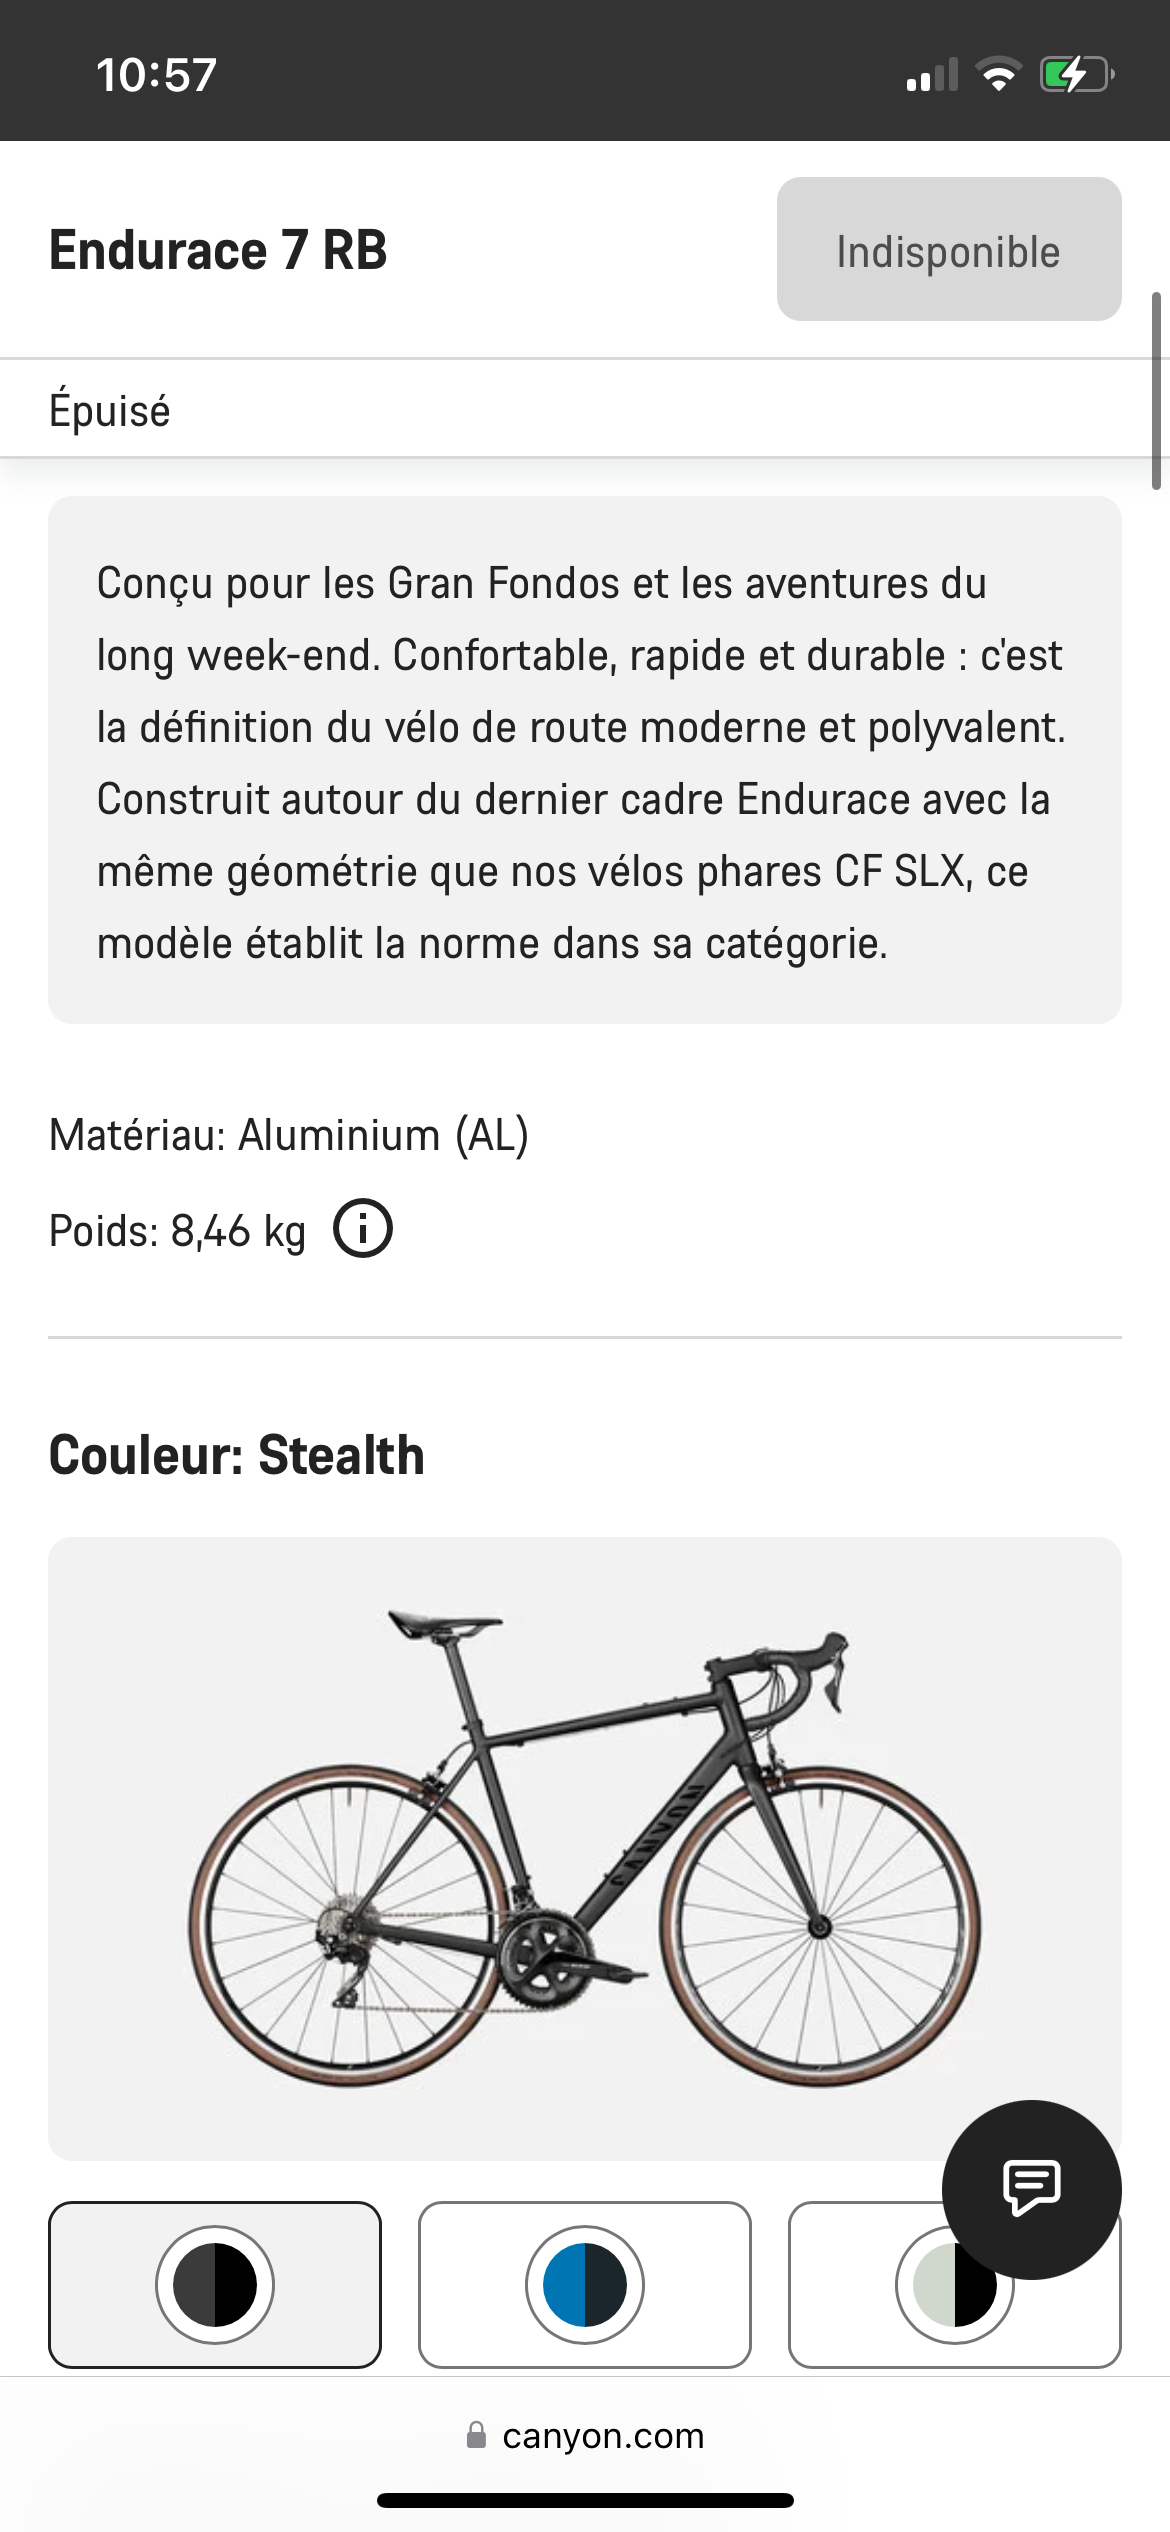Tap the Matériau: Aluminium (AL) text

(289, 1135)
